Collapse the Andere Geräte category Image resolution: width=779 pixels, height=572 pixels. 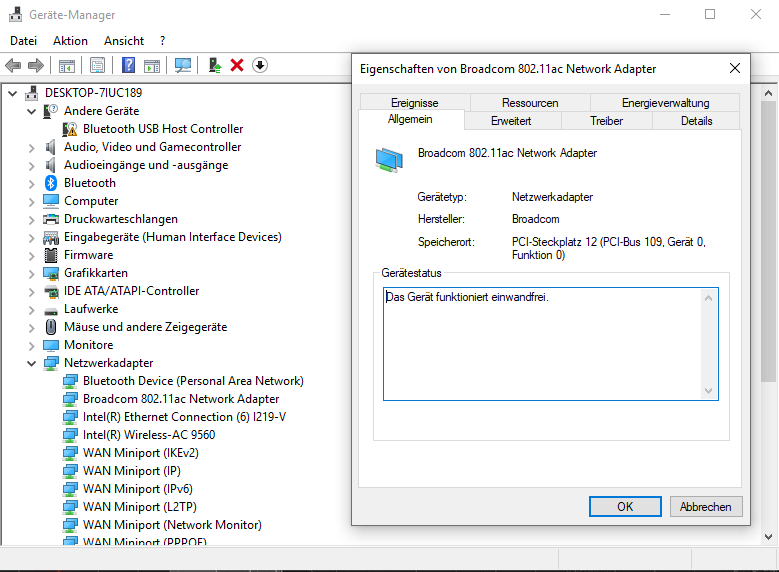coord(31,111)
